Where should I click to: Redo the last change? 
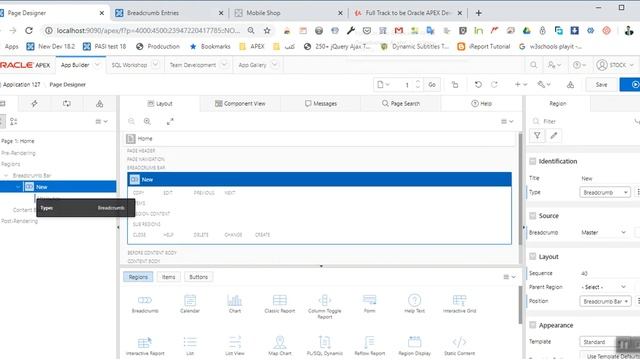[x=494, y=84]
